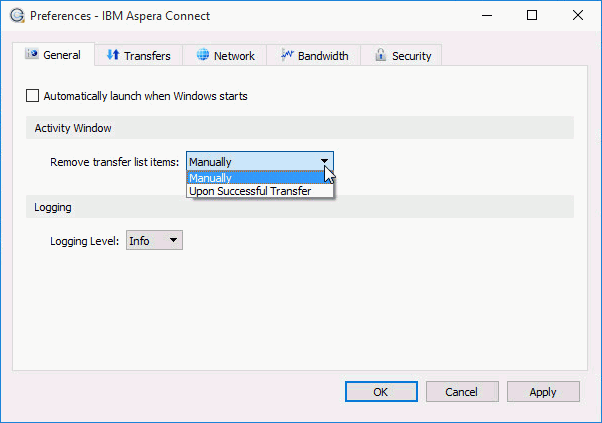Click the padlock icon on Security tab
Image resolution: width=602 pixels, height=423 pixels.
[380, 56]
